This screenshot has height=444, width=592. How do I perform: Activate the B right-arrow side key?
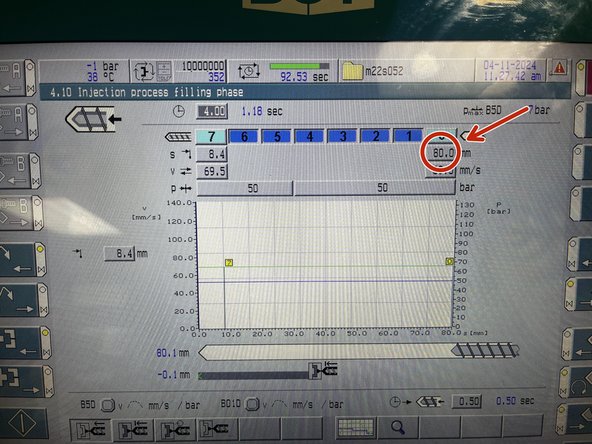pos(21,213)
